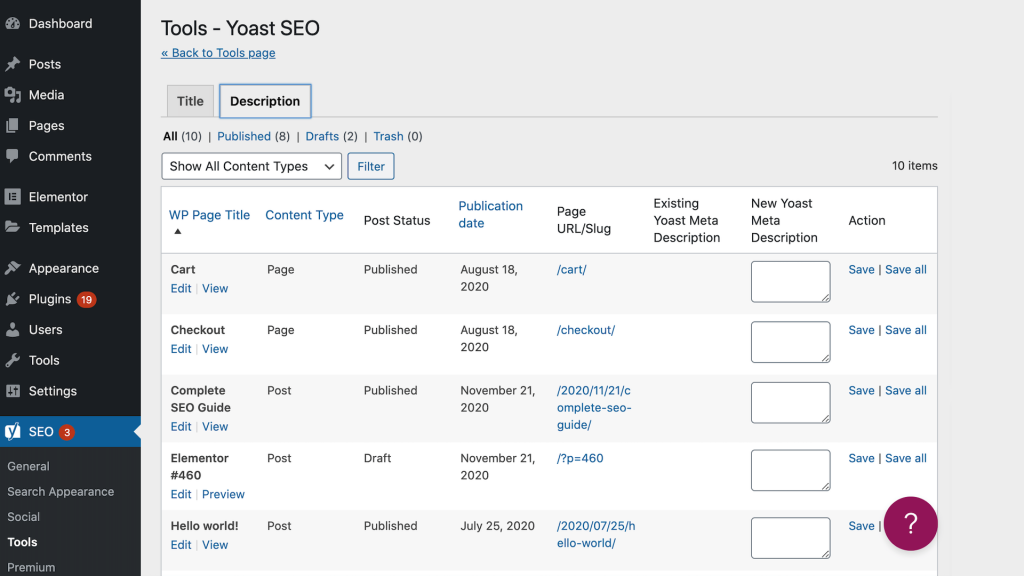Click the Cart row meta description field
This screenshot has width=1024, height=576.
pyautogui.click(x=790, y=281)
